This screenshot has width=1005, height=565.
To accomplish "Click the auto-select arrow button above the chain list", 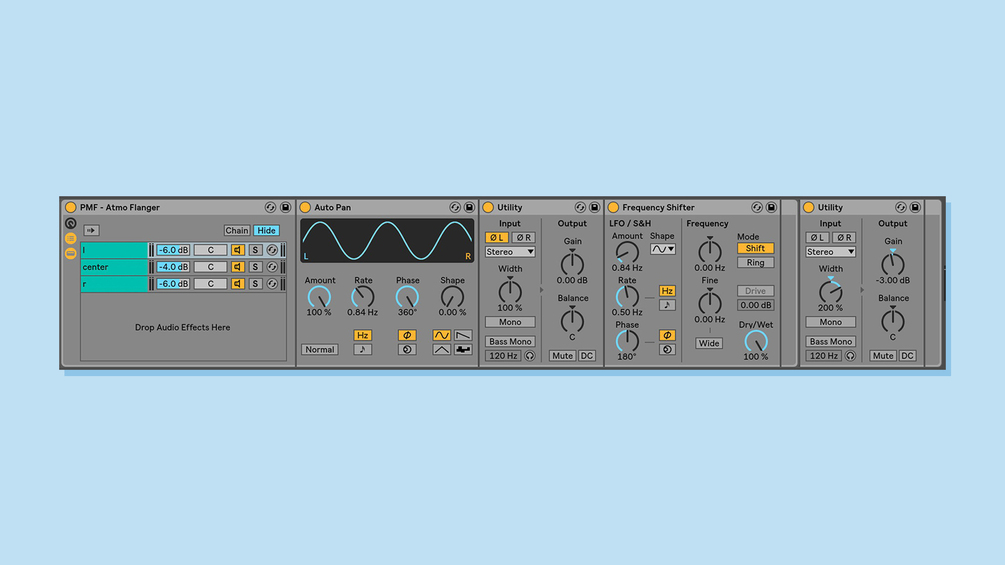I will (91, 231).
